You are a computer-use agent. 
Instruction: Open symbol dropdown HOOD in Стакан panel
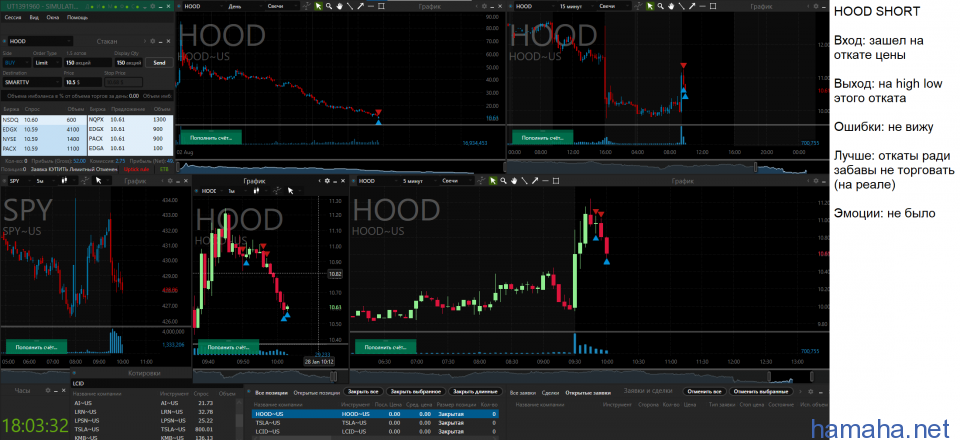pos(38,41)
